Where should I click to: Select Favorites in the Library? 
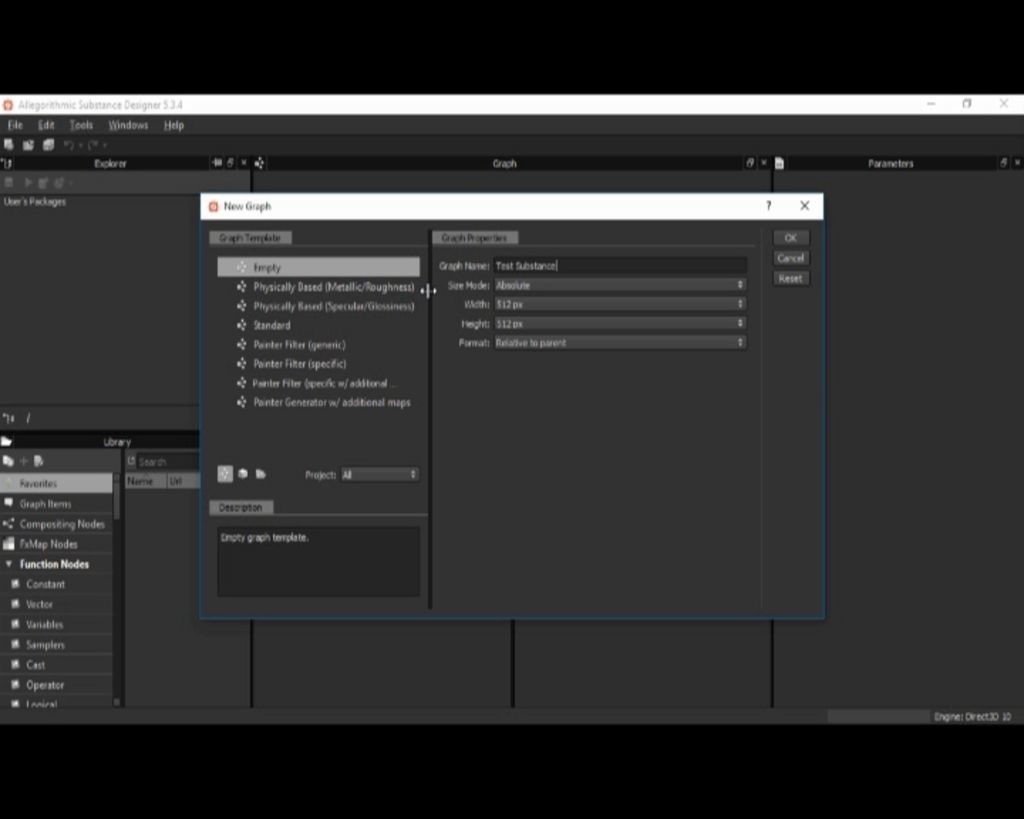click(x=56, y=483)
